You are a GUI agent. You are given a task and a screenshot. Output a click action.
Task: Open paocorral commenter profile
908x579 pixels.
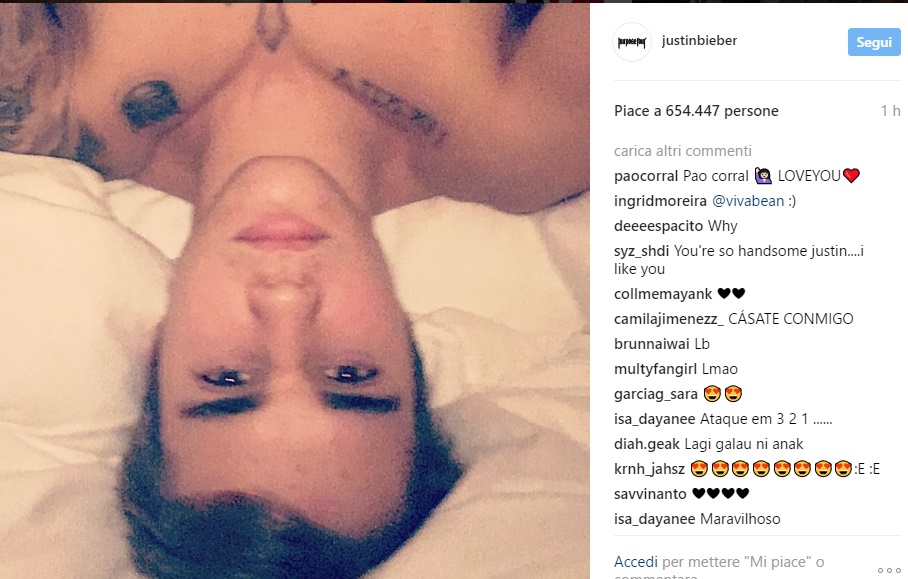[646, 176]
